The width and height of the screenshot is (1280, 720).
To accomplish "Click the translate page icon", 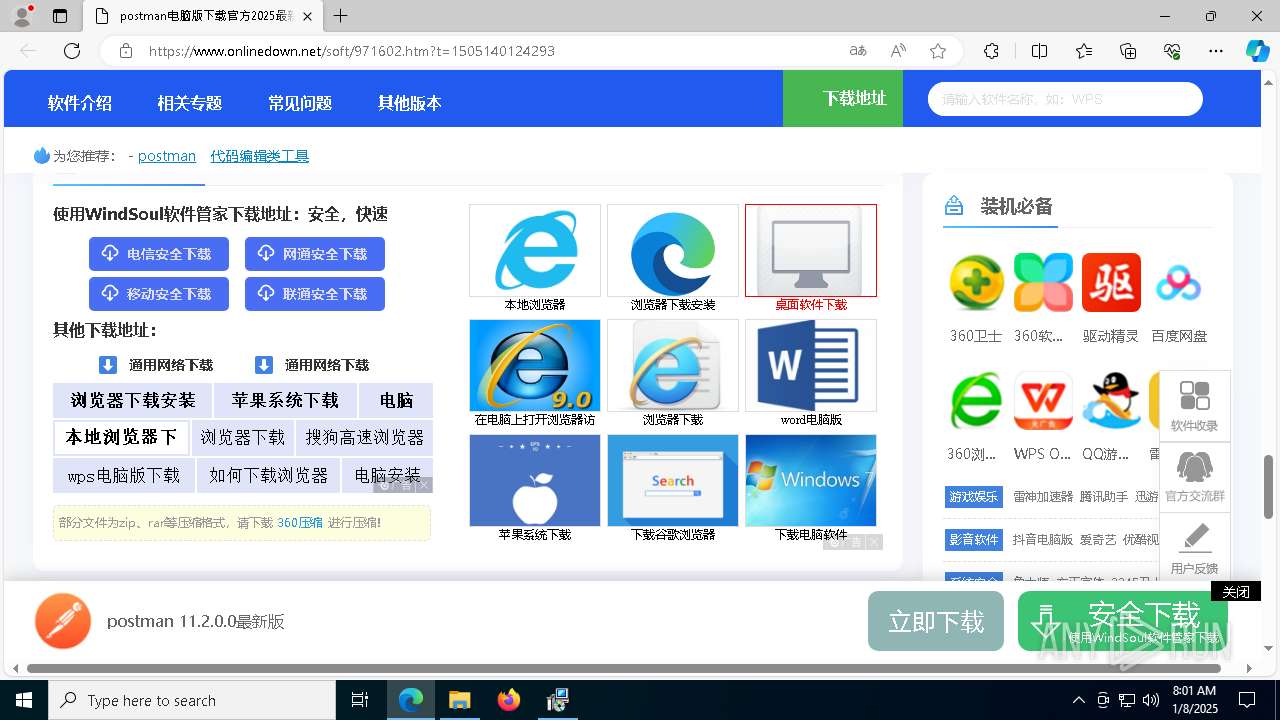I will 858,51.
